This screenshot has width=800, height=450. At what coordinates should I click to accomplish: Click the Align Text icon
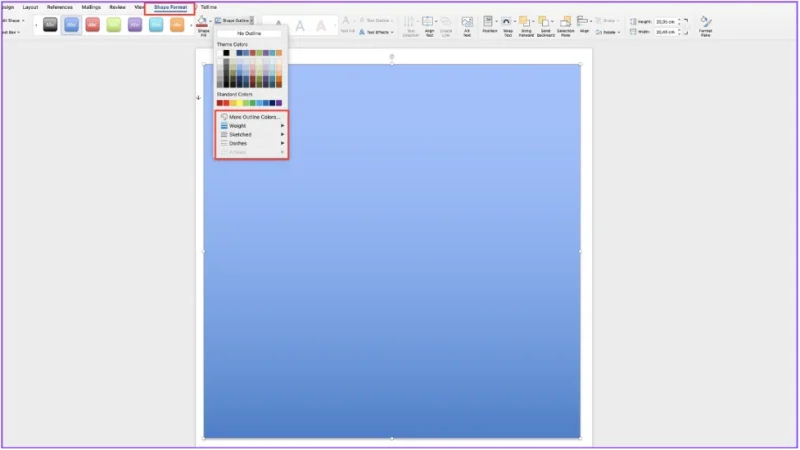click(427, 24)
